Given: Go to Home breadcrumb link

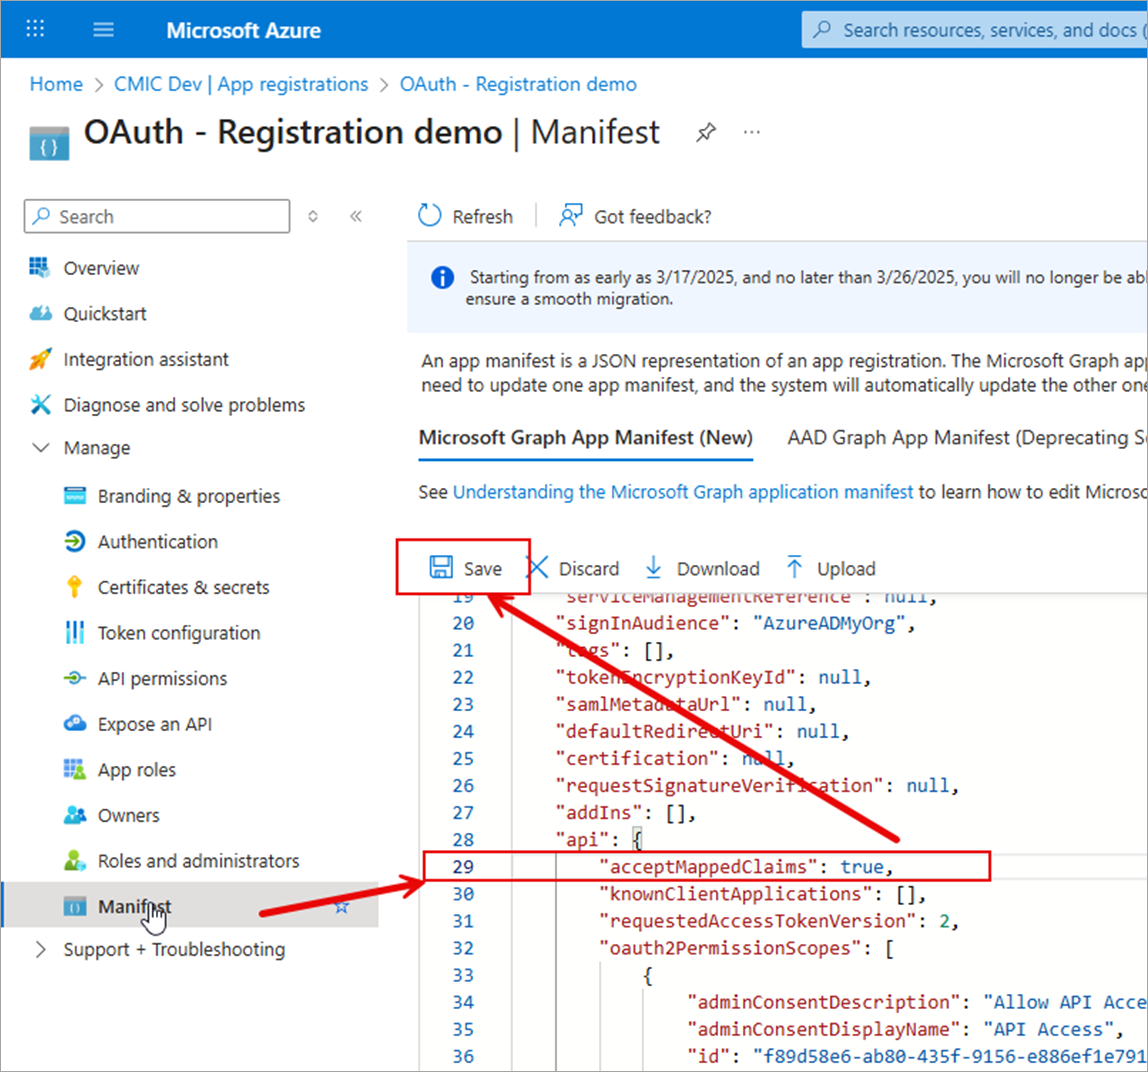Looking at the screenshot, I should coord(56,84).
